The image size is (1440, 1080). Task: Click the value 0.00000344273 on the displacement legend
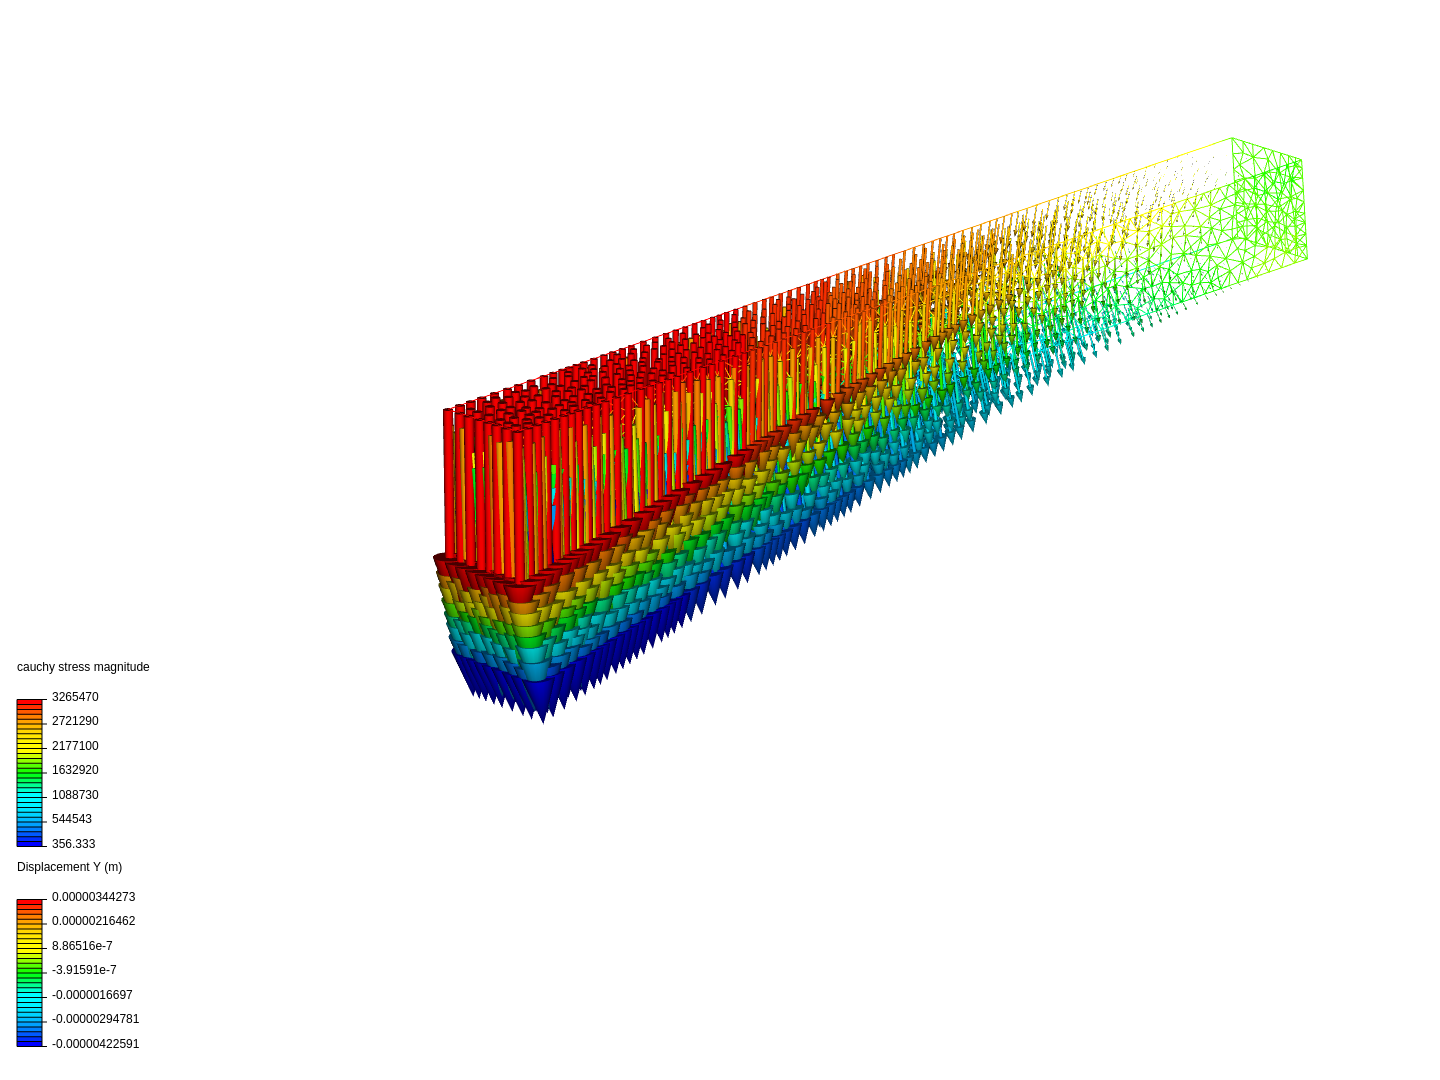[x=93, y=897]
